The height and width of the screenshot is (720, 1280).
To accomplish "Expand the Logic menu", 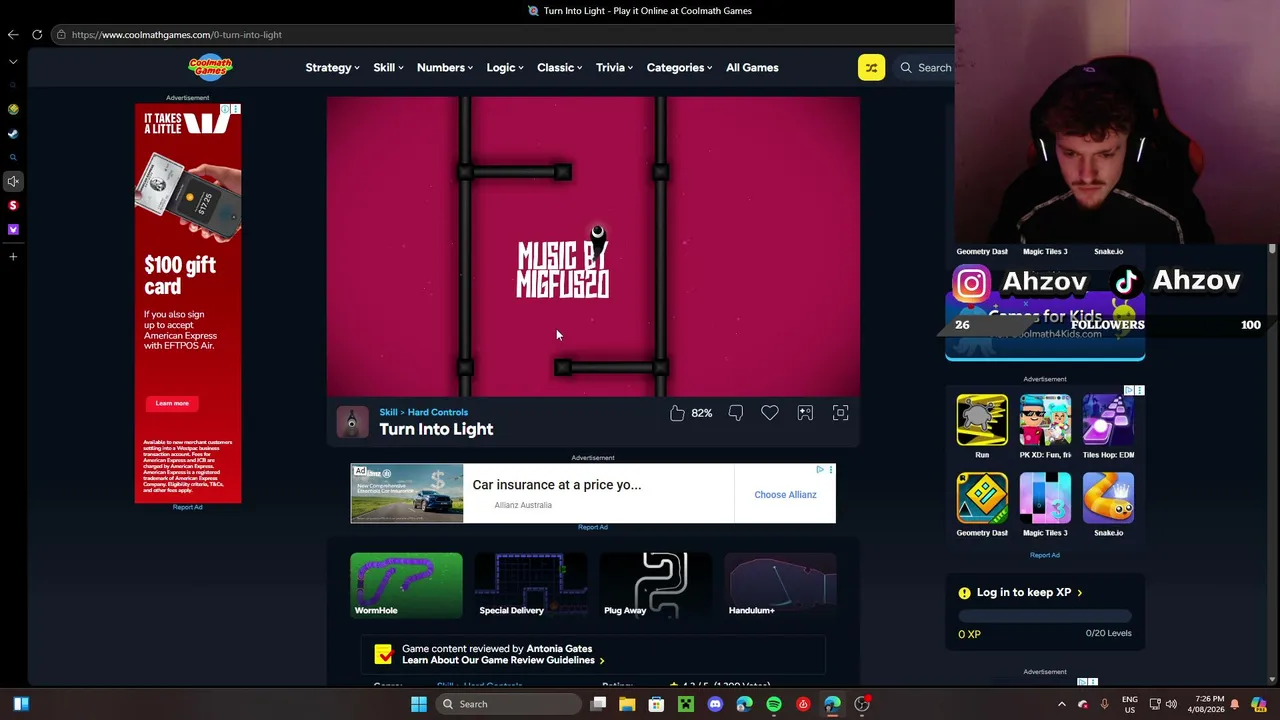I will [x=505, y=68].
